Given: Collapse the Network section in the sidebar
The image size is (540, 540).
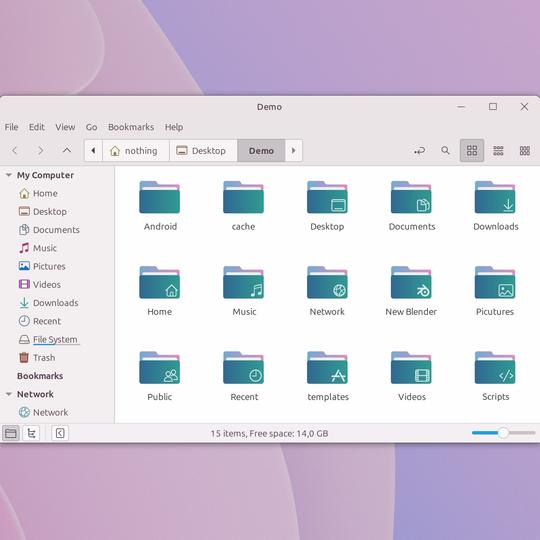Looking at the screenshot, I should tap(9, 394).
